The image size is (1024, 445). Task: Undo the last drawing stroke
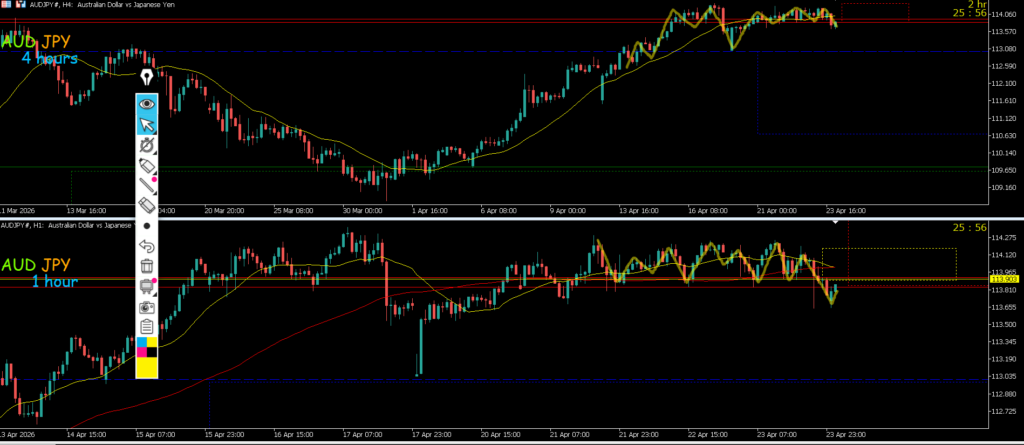point(147,246)
